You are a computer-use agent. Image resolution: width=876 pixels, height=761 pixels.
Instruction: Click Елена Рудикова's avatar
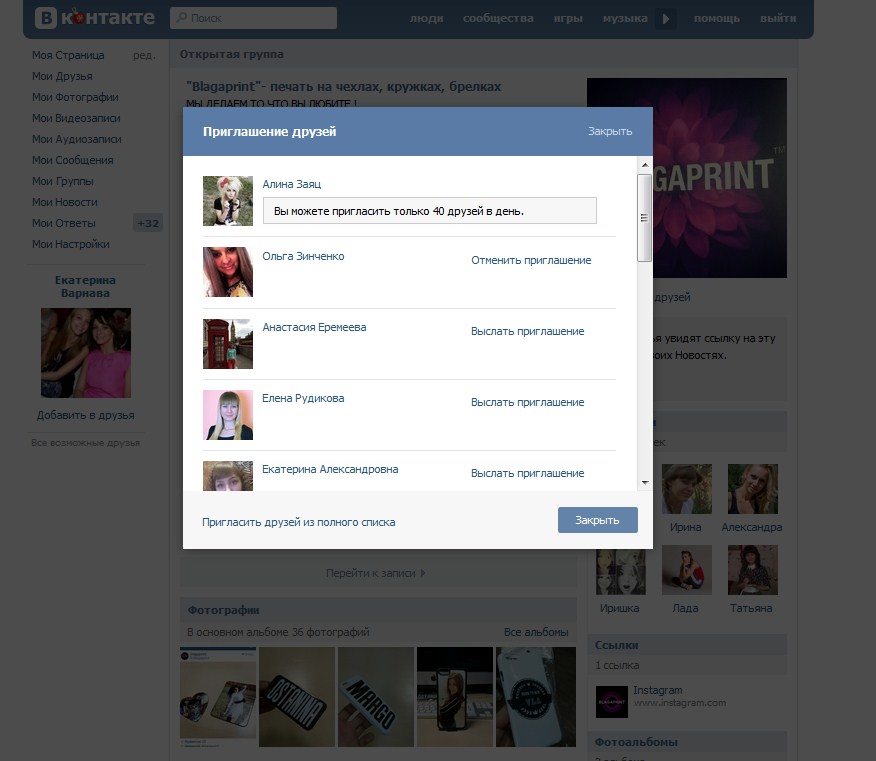tap(227, 415)
